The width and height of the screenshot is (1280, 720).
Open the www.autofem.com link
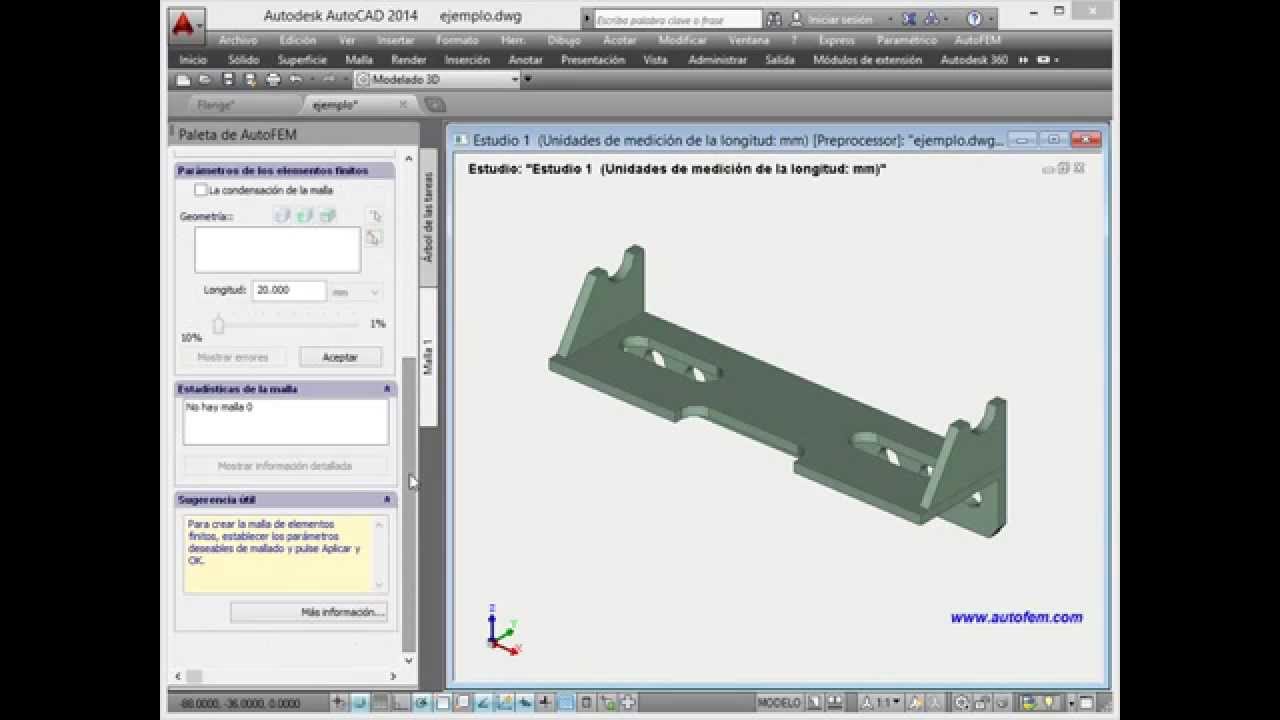(x=1016, y=618)
